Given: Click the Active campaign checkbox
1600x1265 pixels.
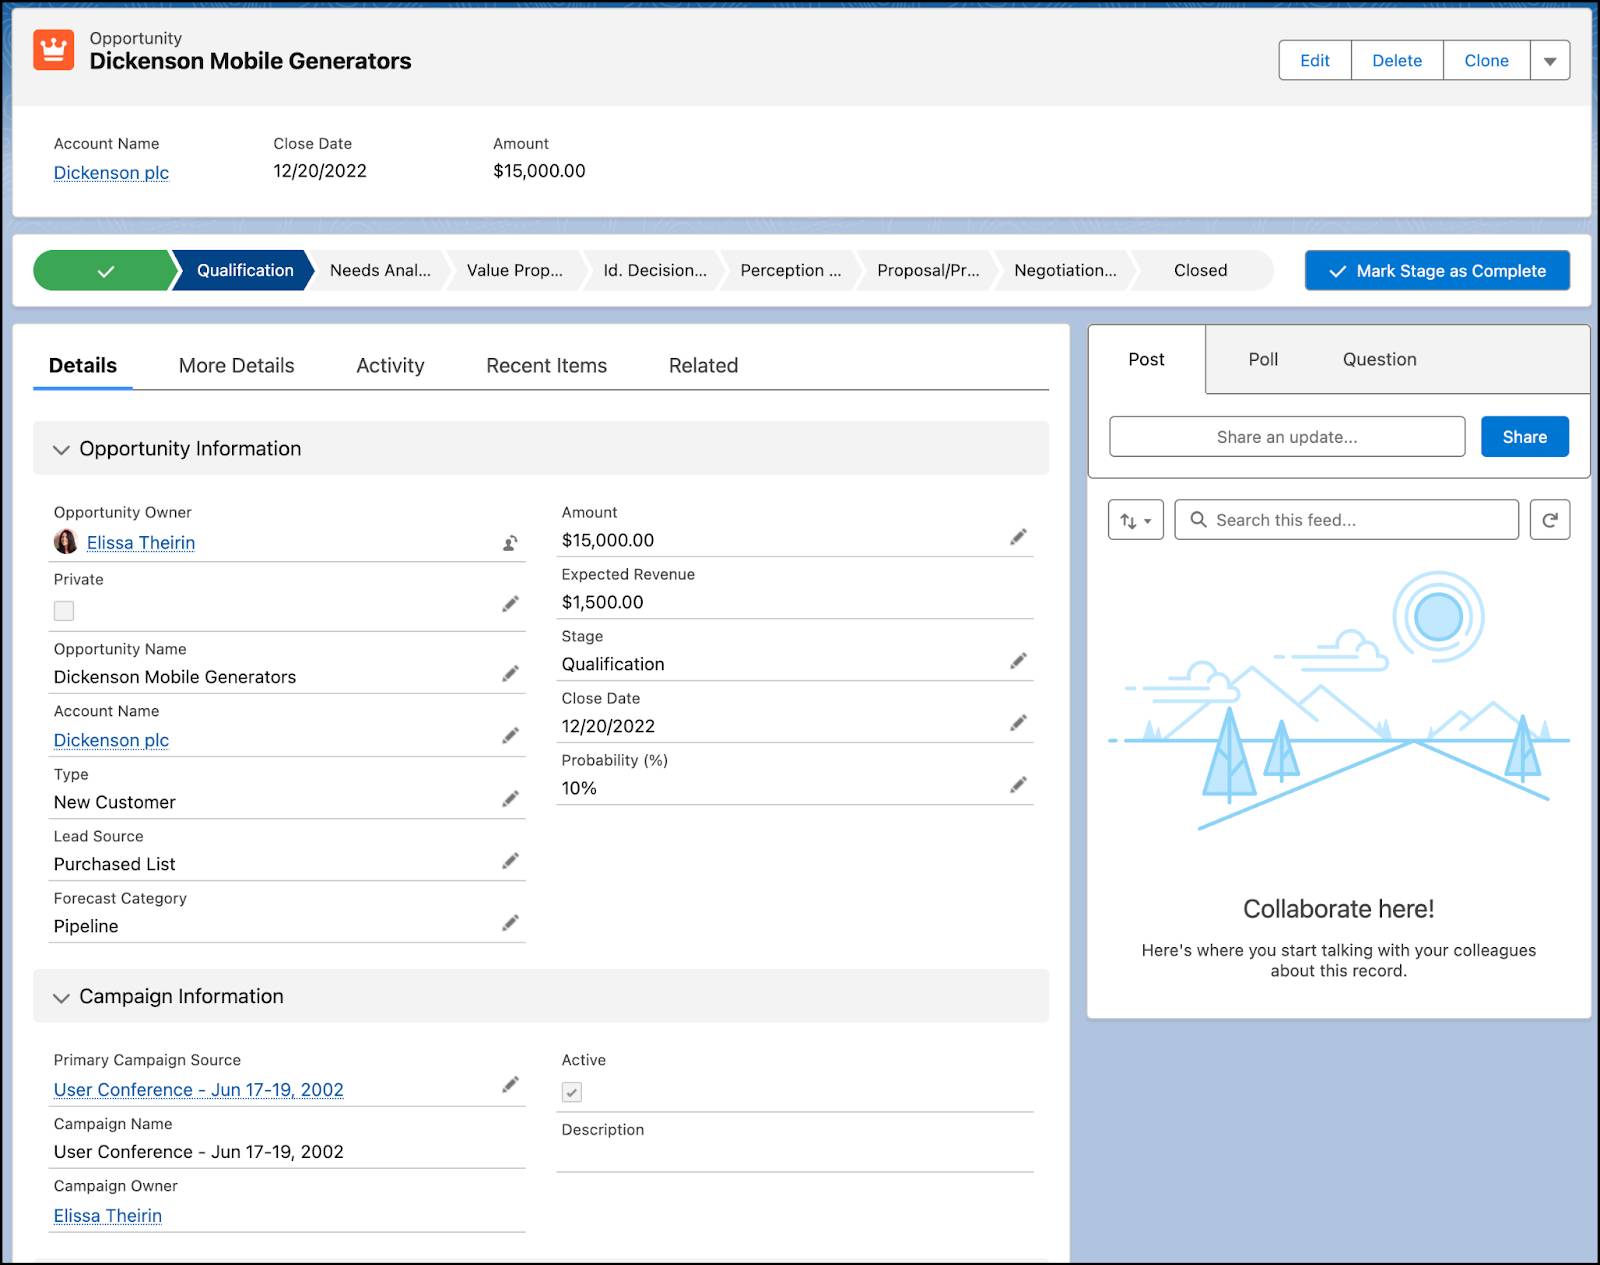Looking at the screenshot, I should [572, 1092].
